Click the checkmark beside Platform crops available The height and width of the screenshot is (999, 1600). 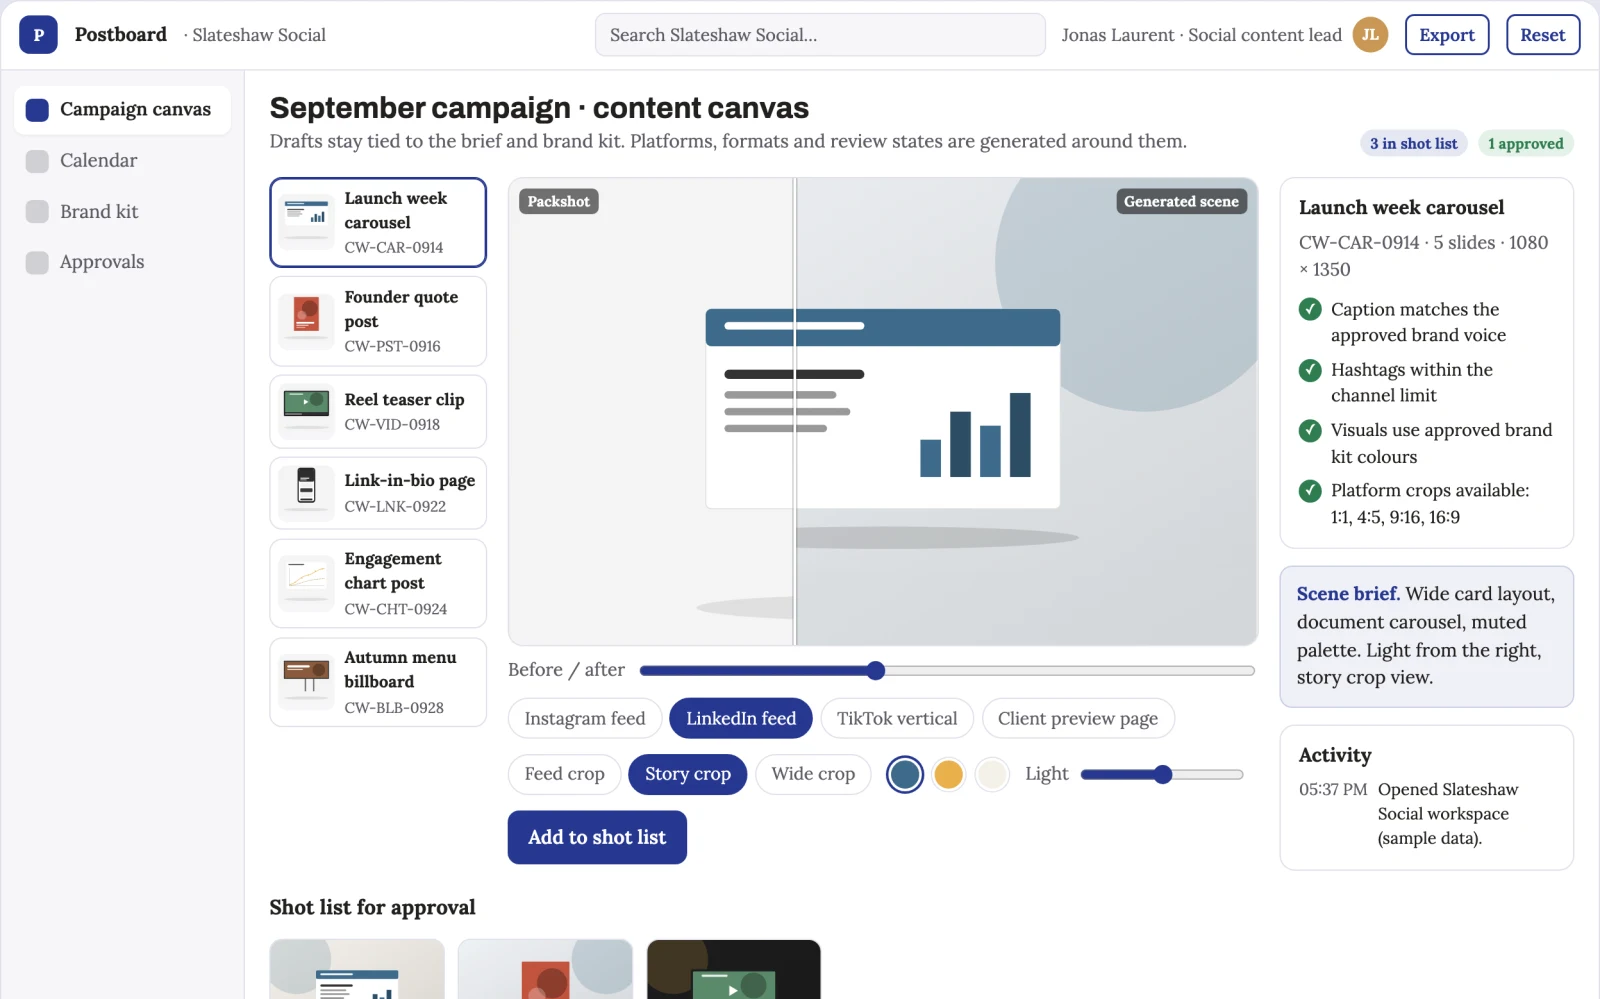click(x=1310, y=491)
